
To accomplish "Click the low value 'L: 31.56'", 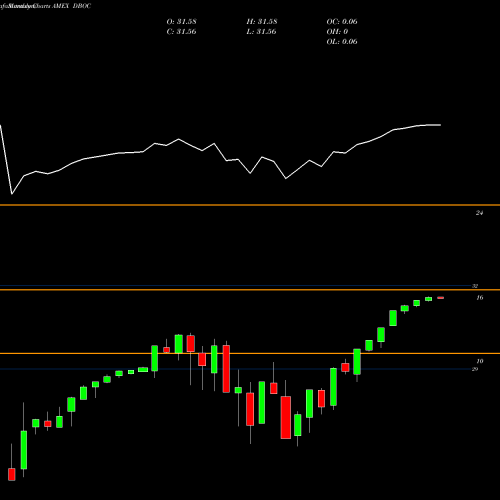I will click(x=261, y=32).
